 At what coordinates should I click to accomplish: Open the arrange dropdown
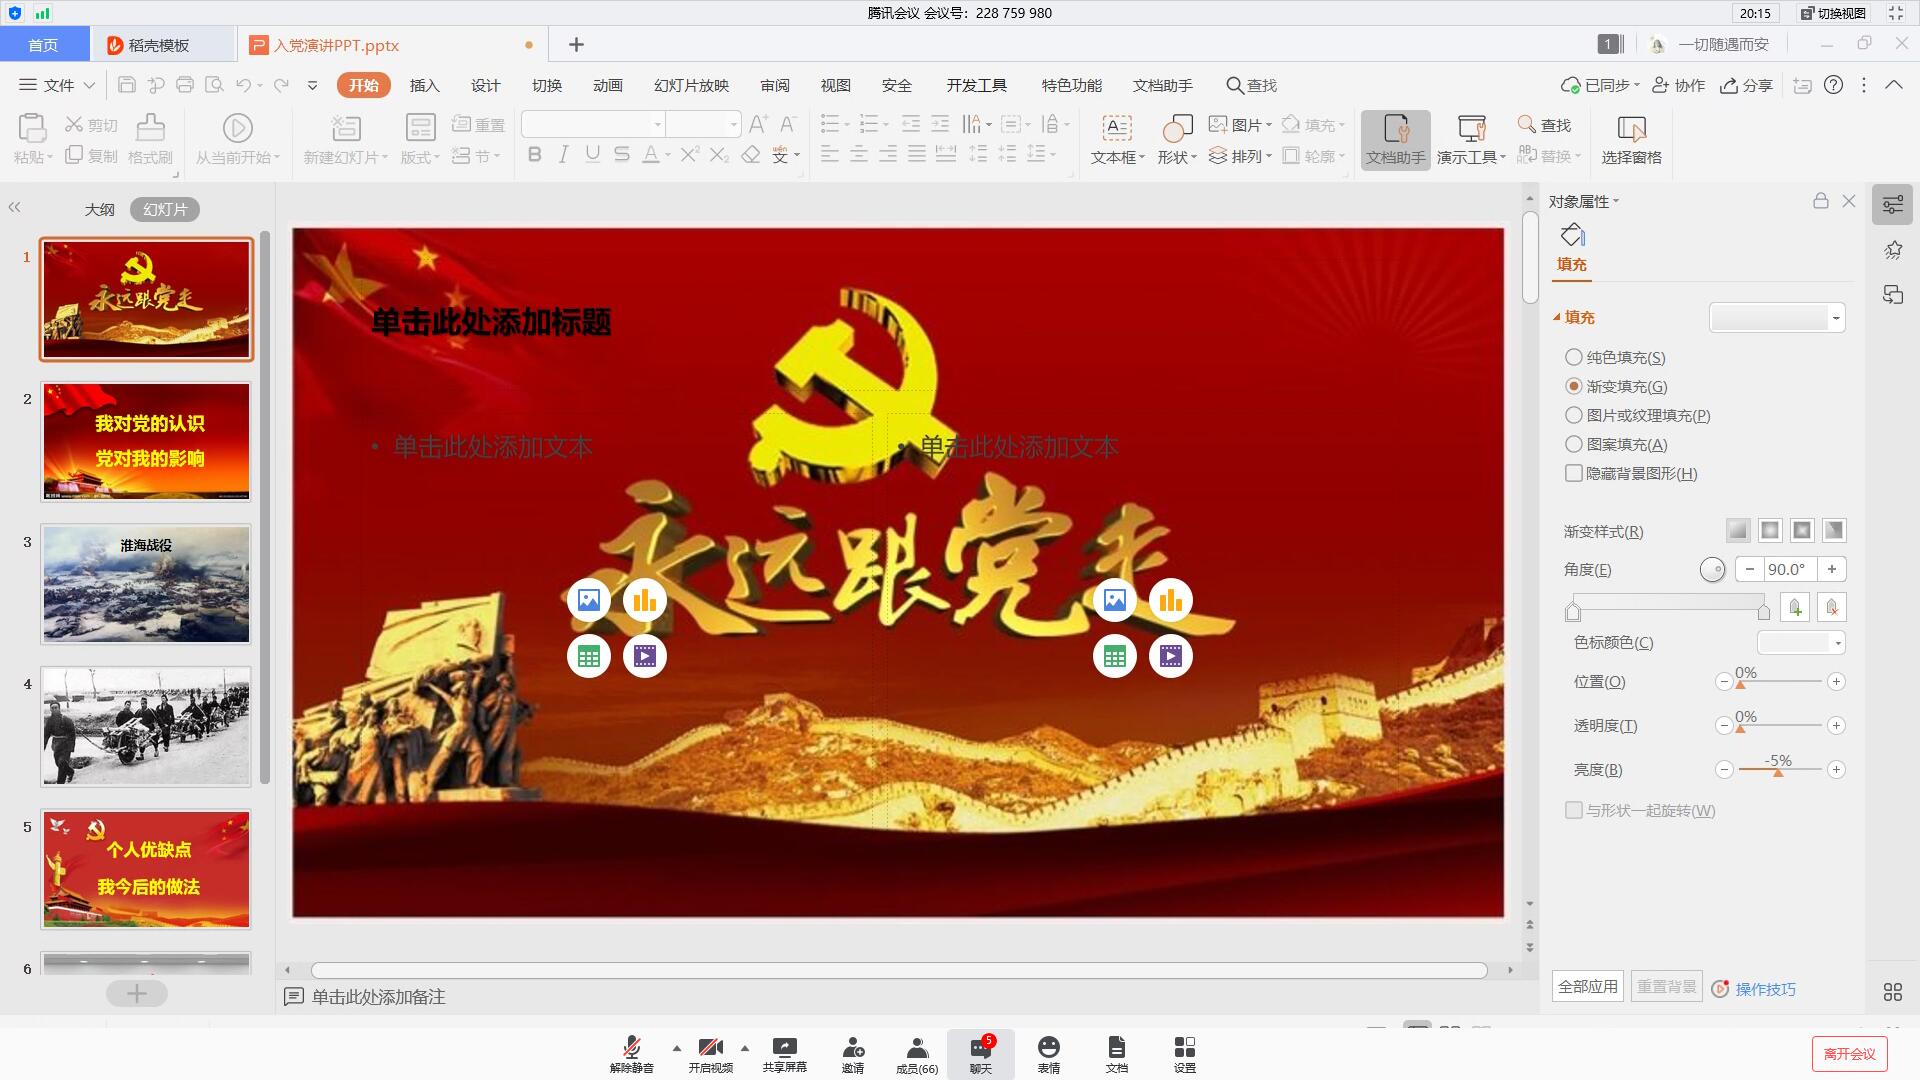pyautogui.click(x=1240, y=156)
